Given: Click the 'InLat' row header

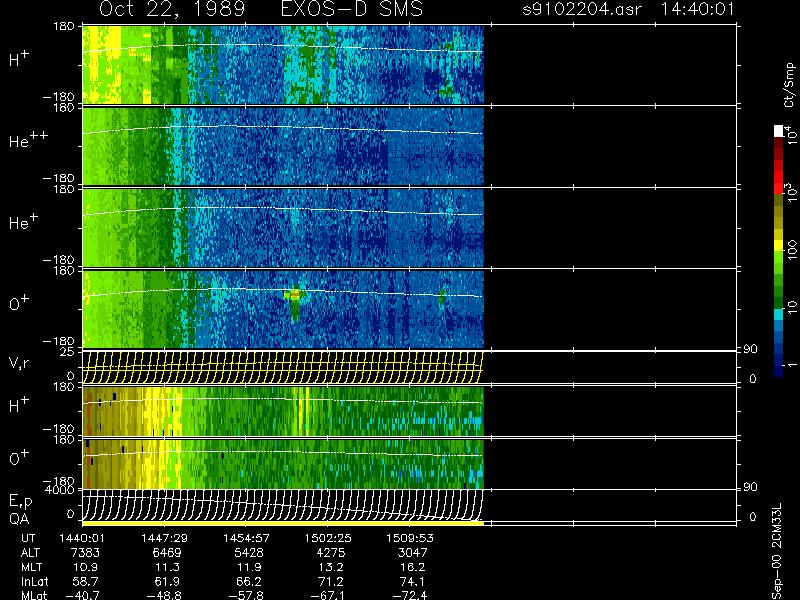Looking at the screenshot, I should (35, 581).
